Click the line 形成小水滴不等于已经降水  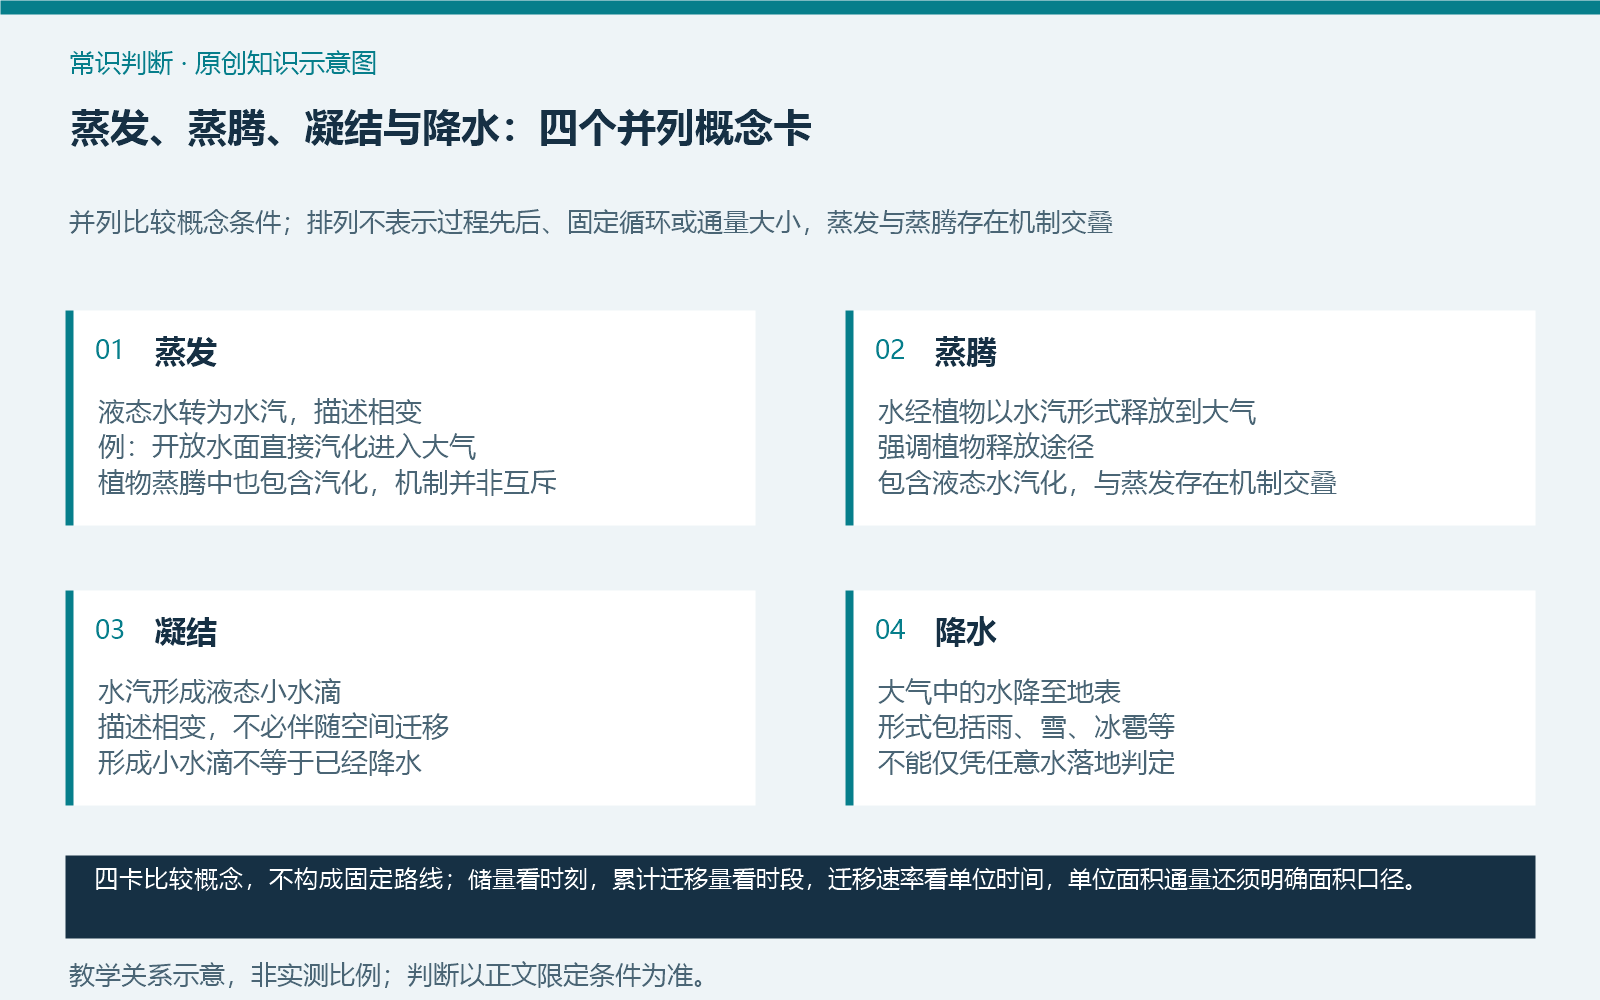260,763
